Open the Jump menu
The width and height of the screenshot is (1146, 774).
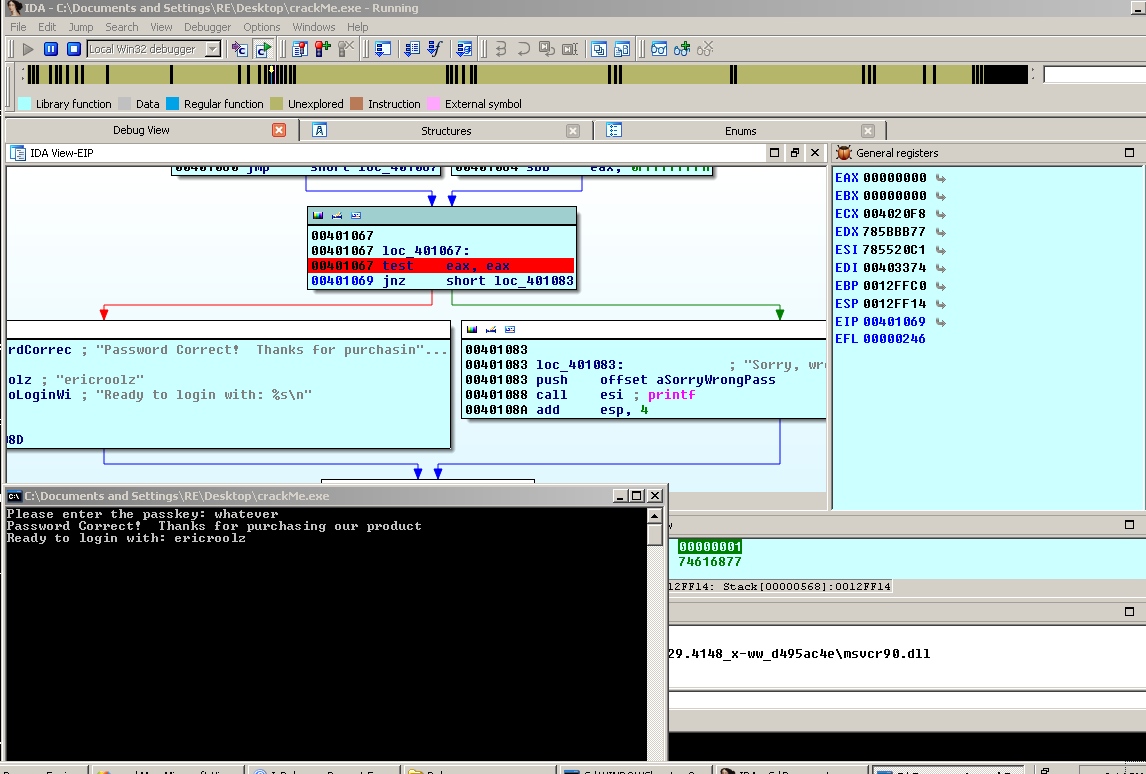coord(81,27)
